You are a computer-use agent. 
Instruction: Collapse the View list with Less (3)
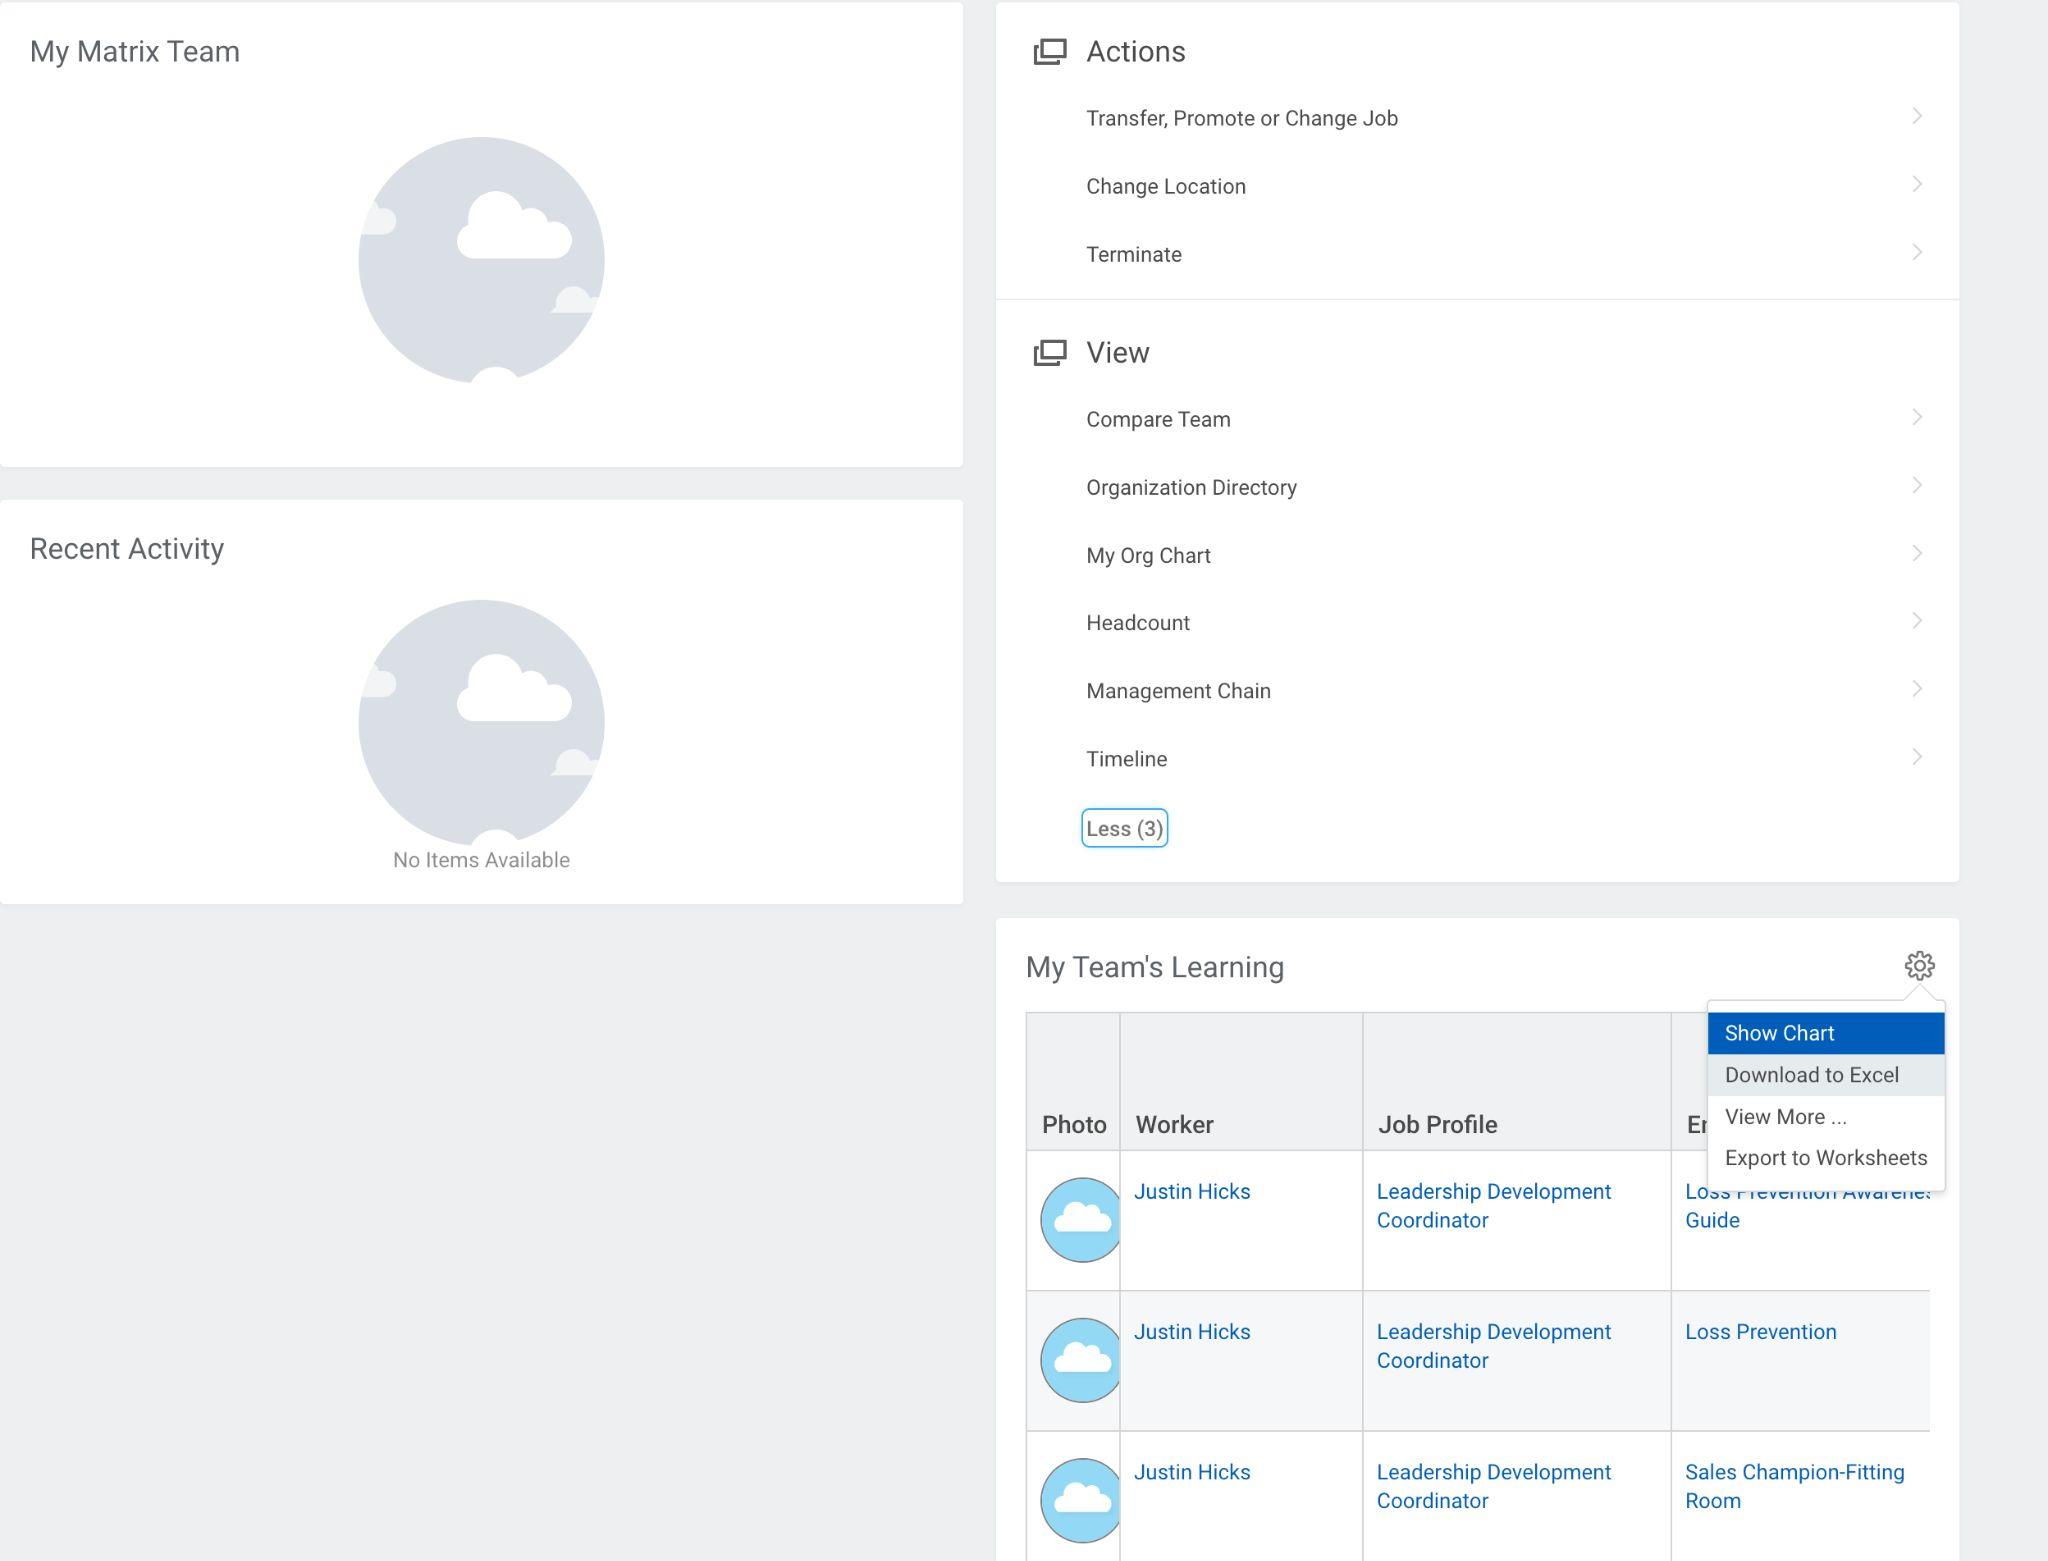(1124, 828)
